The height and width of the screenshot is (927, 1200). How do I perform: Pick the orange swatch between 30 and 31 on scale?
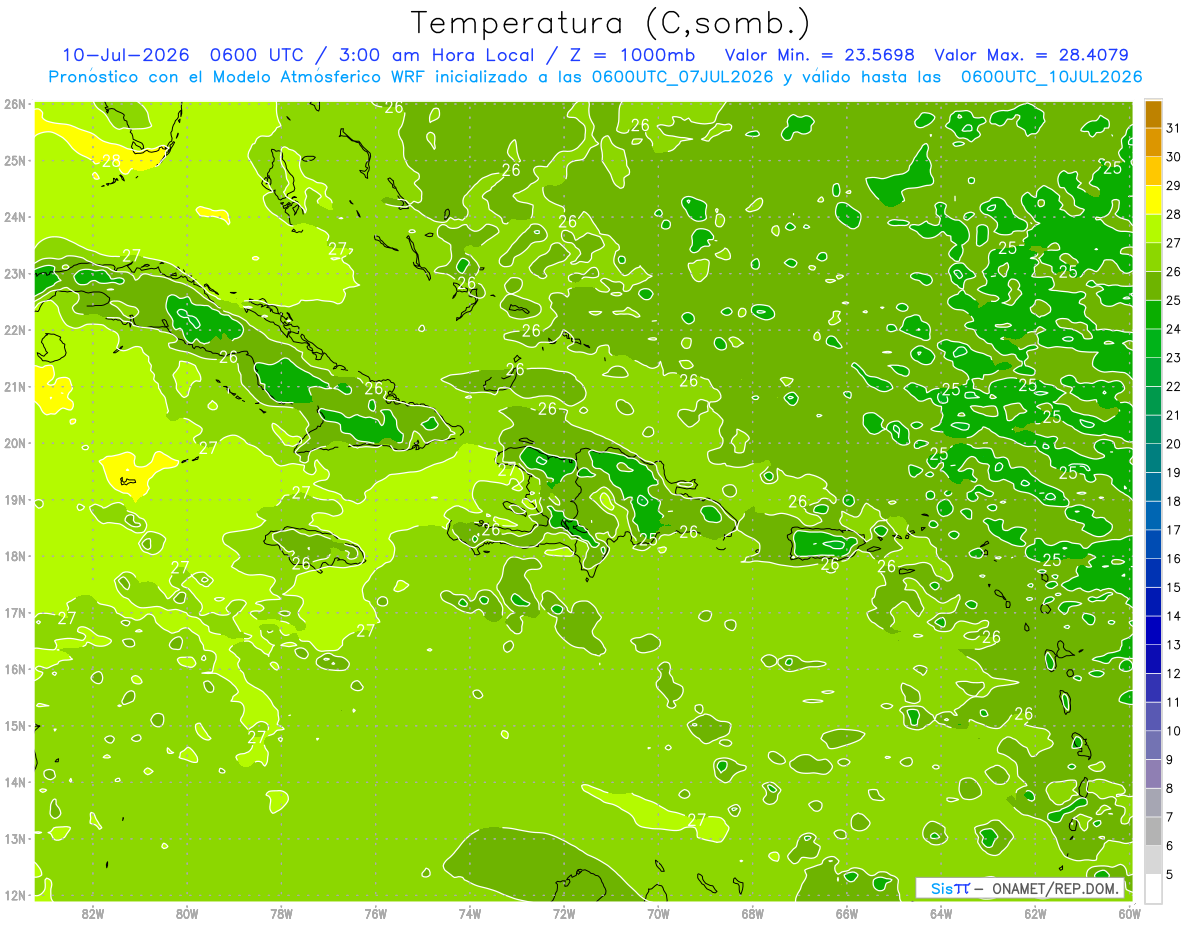click(1153, 142)
